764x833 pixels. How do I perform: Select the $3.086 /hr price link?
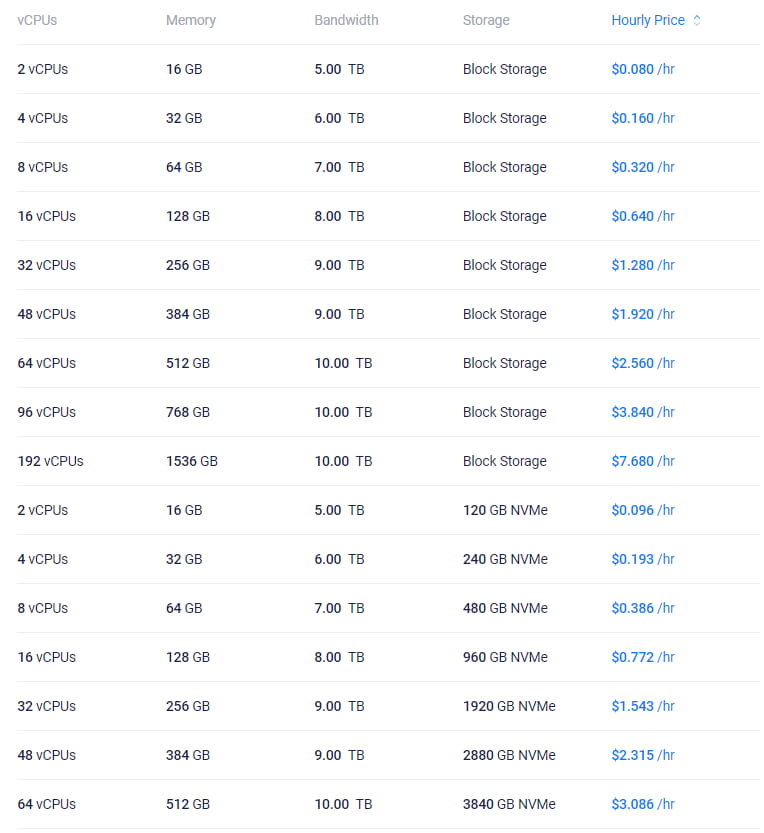click(643, 804)
